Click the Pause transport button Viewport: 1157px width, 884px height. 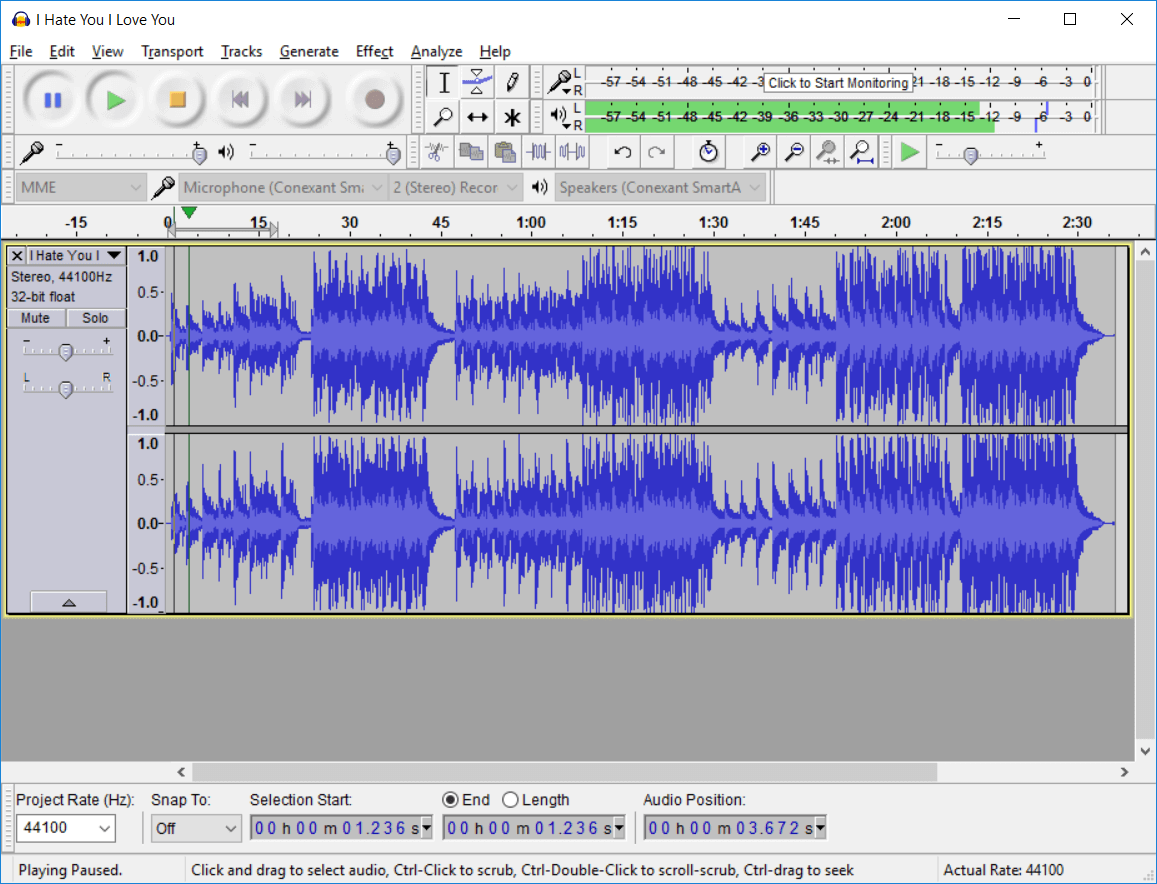pos(52,100)
